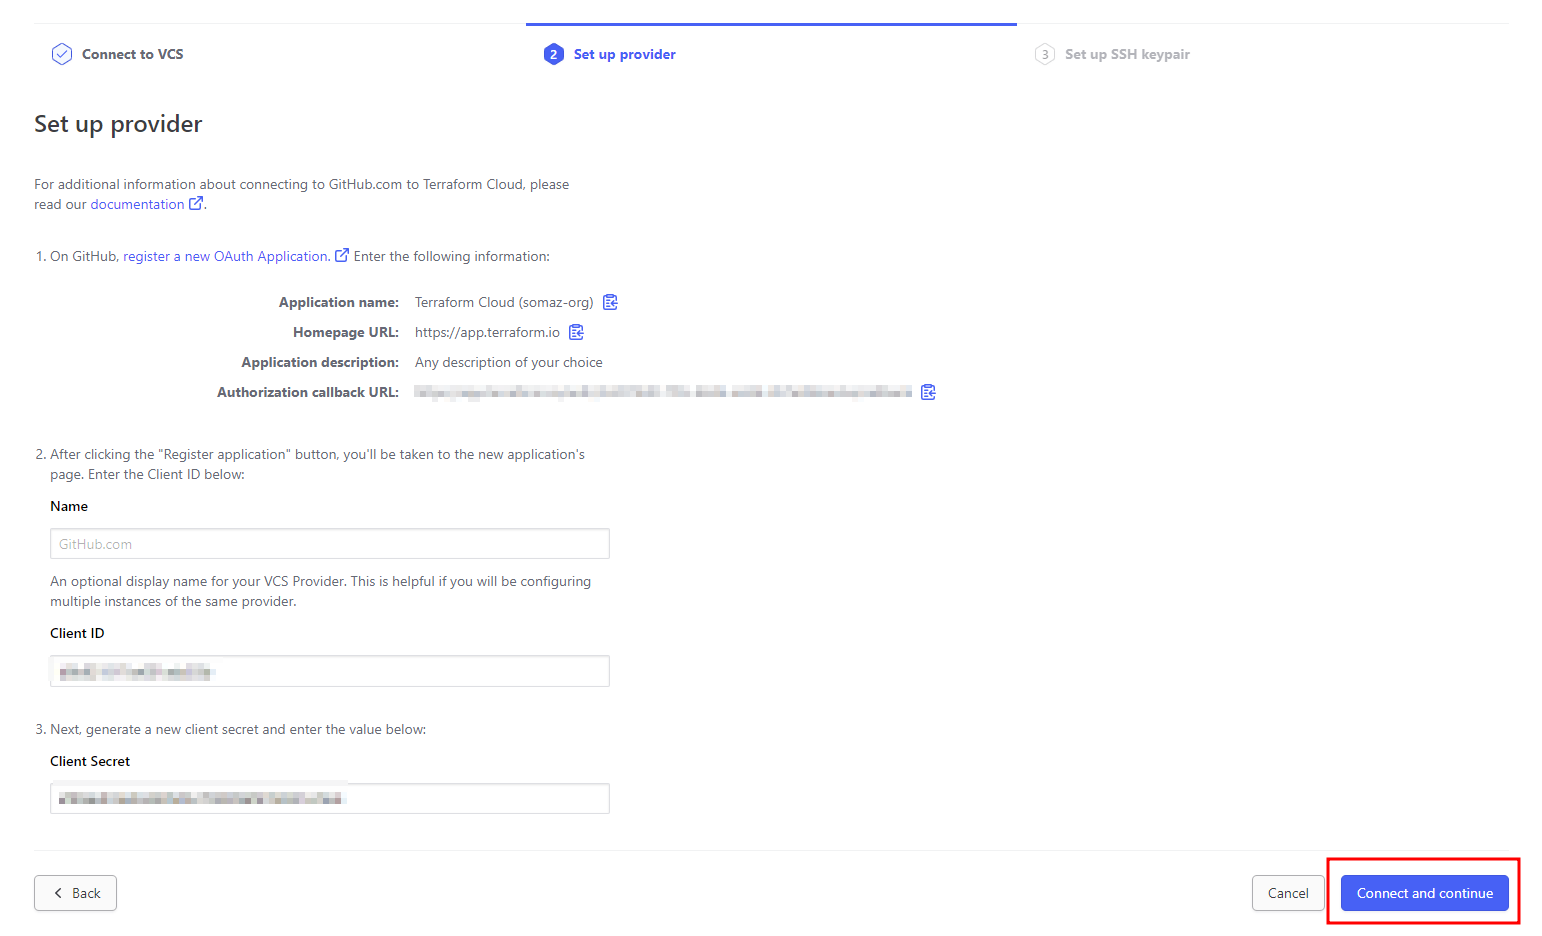Click external link icon after OAuth Application
Viewport: 1542px width, 936px height.
342,255
